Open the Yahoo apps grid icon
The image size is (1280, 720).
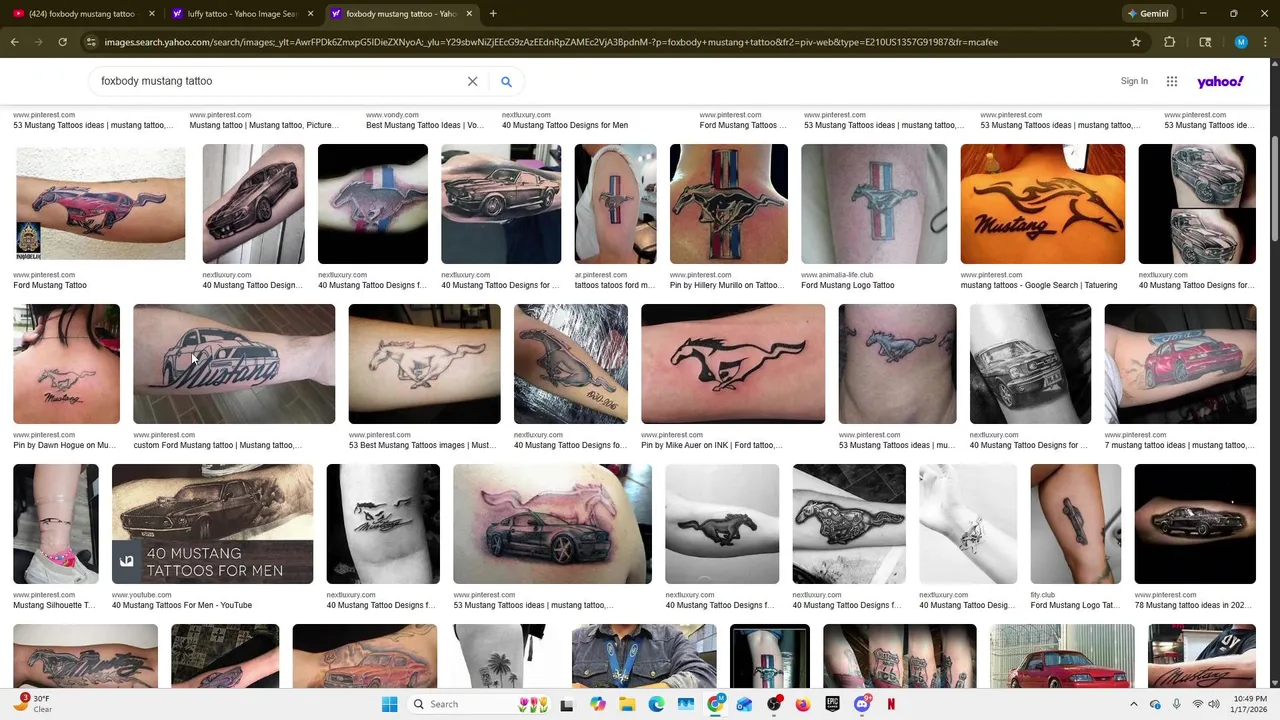click(x=1172, y=82)
